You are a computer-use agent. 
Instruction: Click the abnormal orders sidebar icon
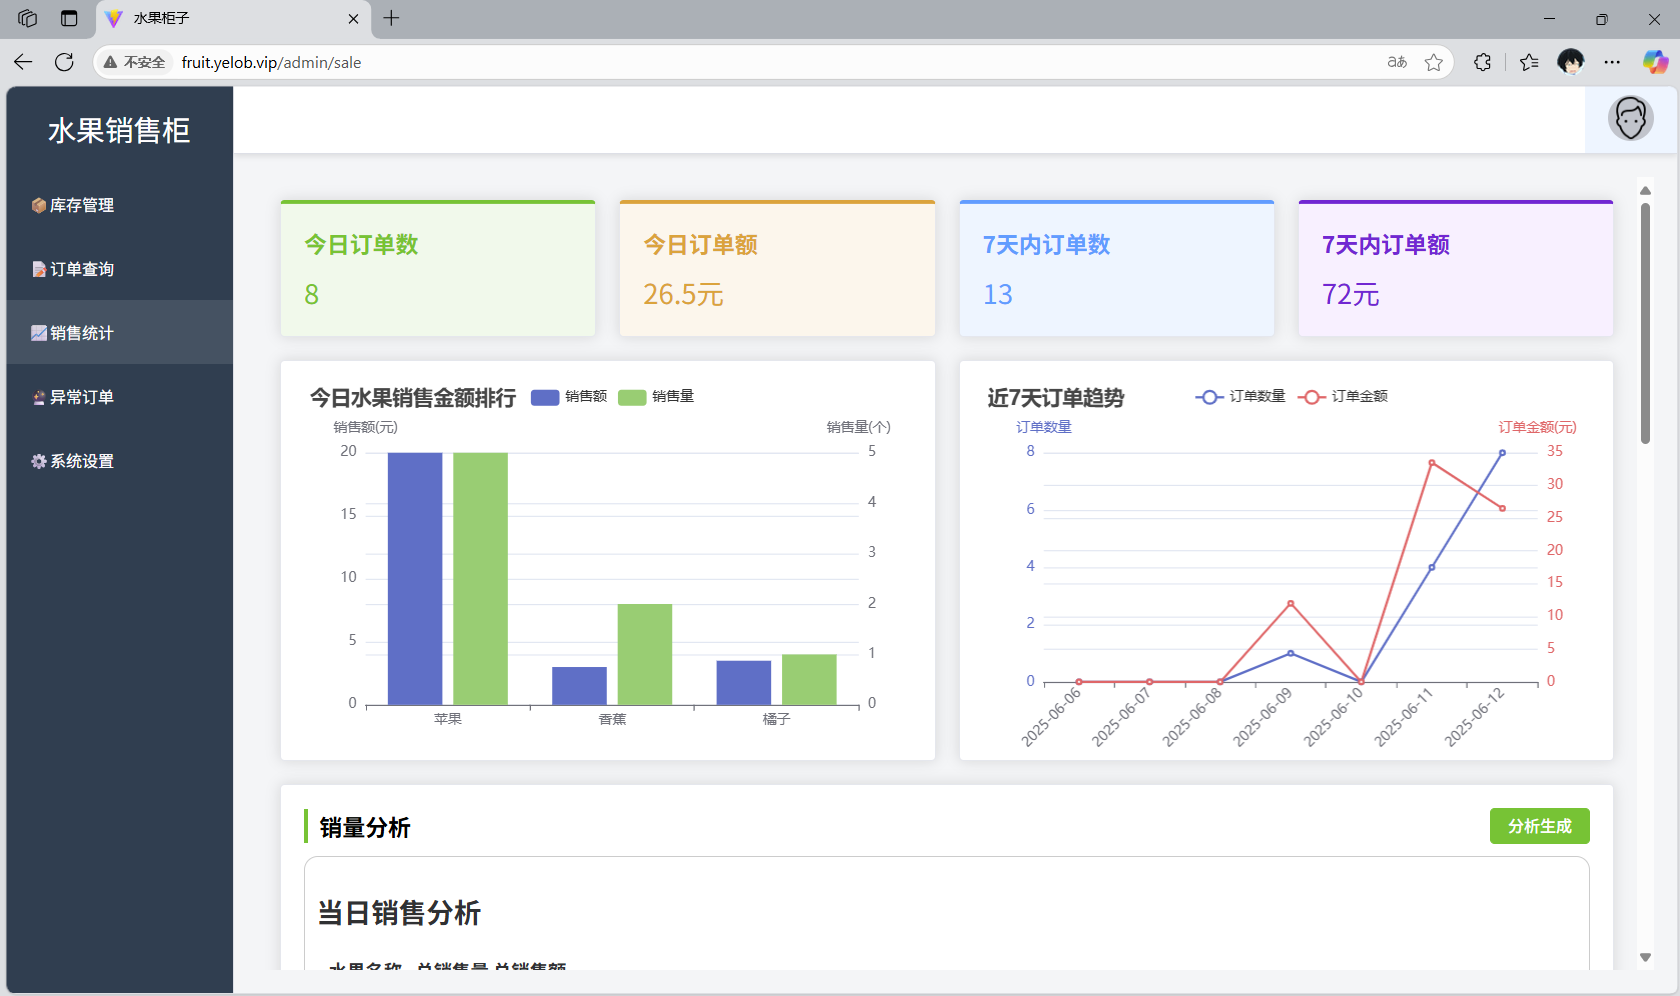pos(38,397)
